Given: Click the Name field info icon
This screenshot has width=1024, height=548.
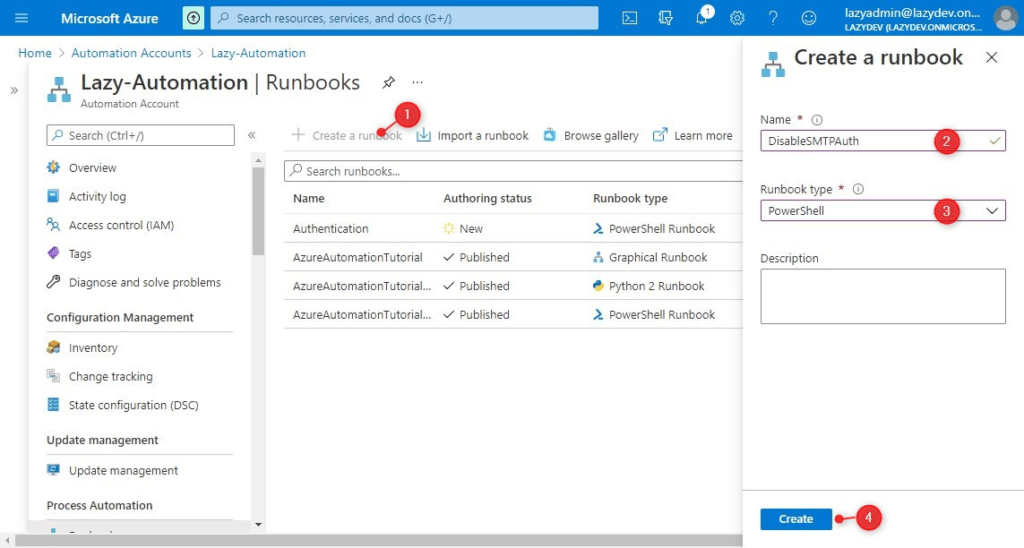Looking at the screenshot, I should point(817,120).
